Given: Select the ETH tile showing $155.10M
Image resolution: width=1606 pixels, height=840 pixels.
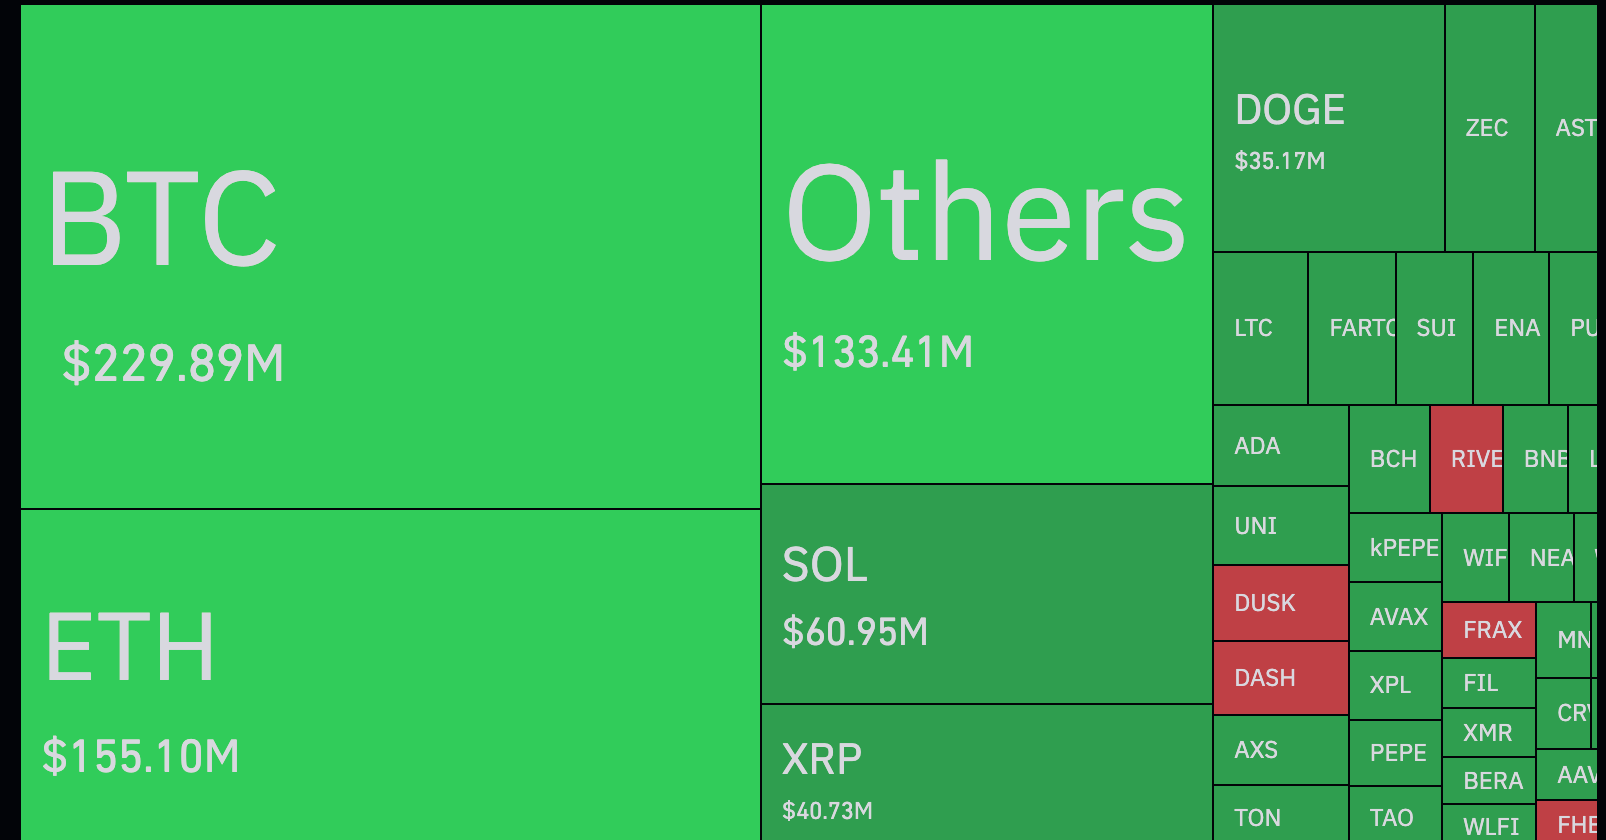Looking at the screenshot, I should 390,674.
